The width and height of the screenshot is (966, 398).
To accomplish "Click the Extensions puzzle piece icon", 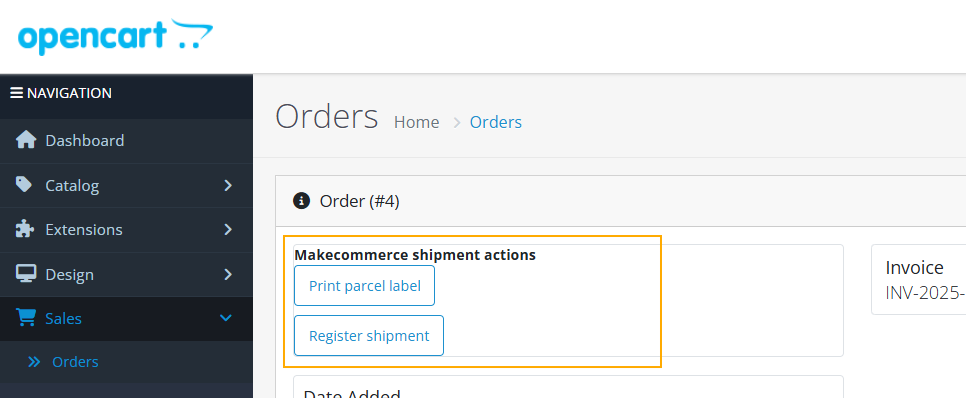I will tap(25, 229).
